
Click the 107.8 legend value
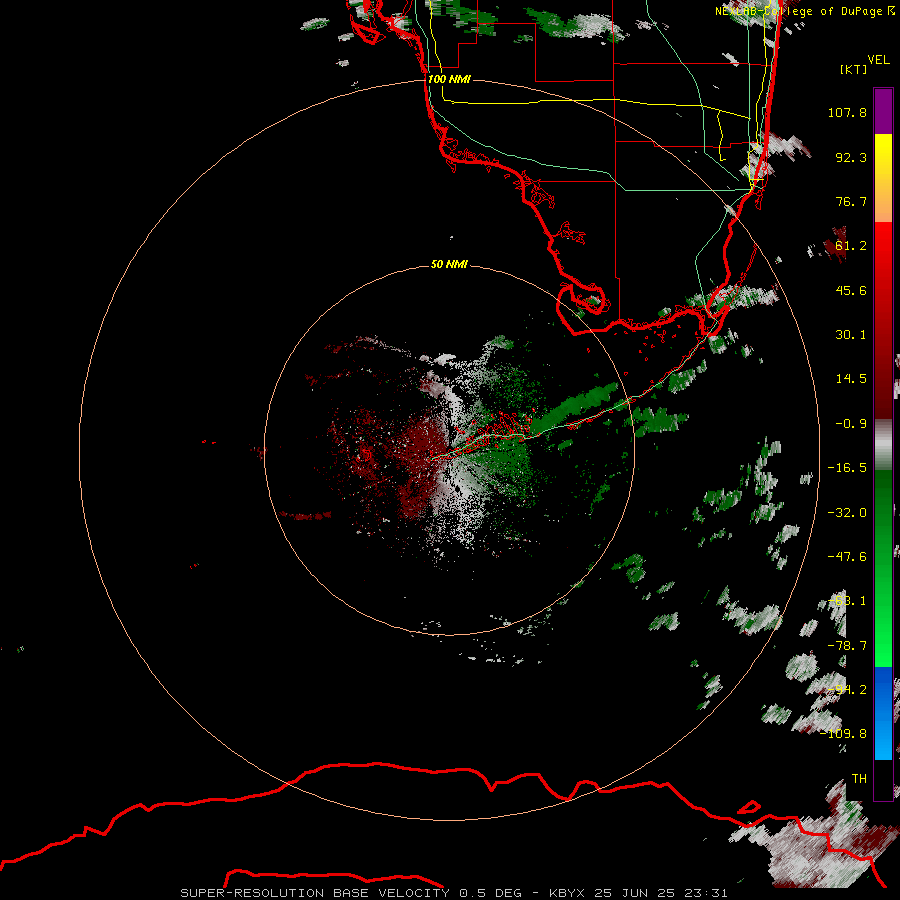tap(847, 112)
